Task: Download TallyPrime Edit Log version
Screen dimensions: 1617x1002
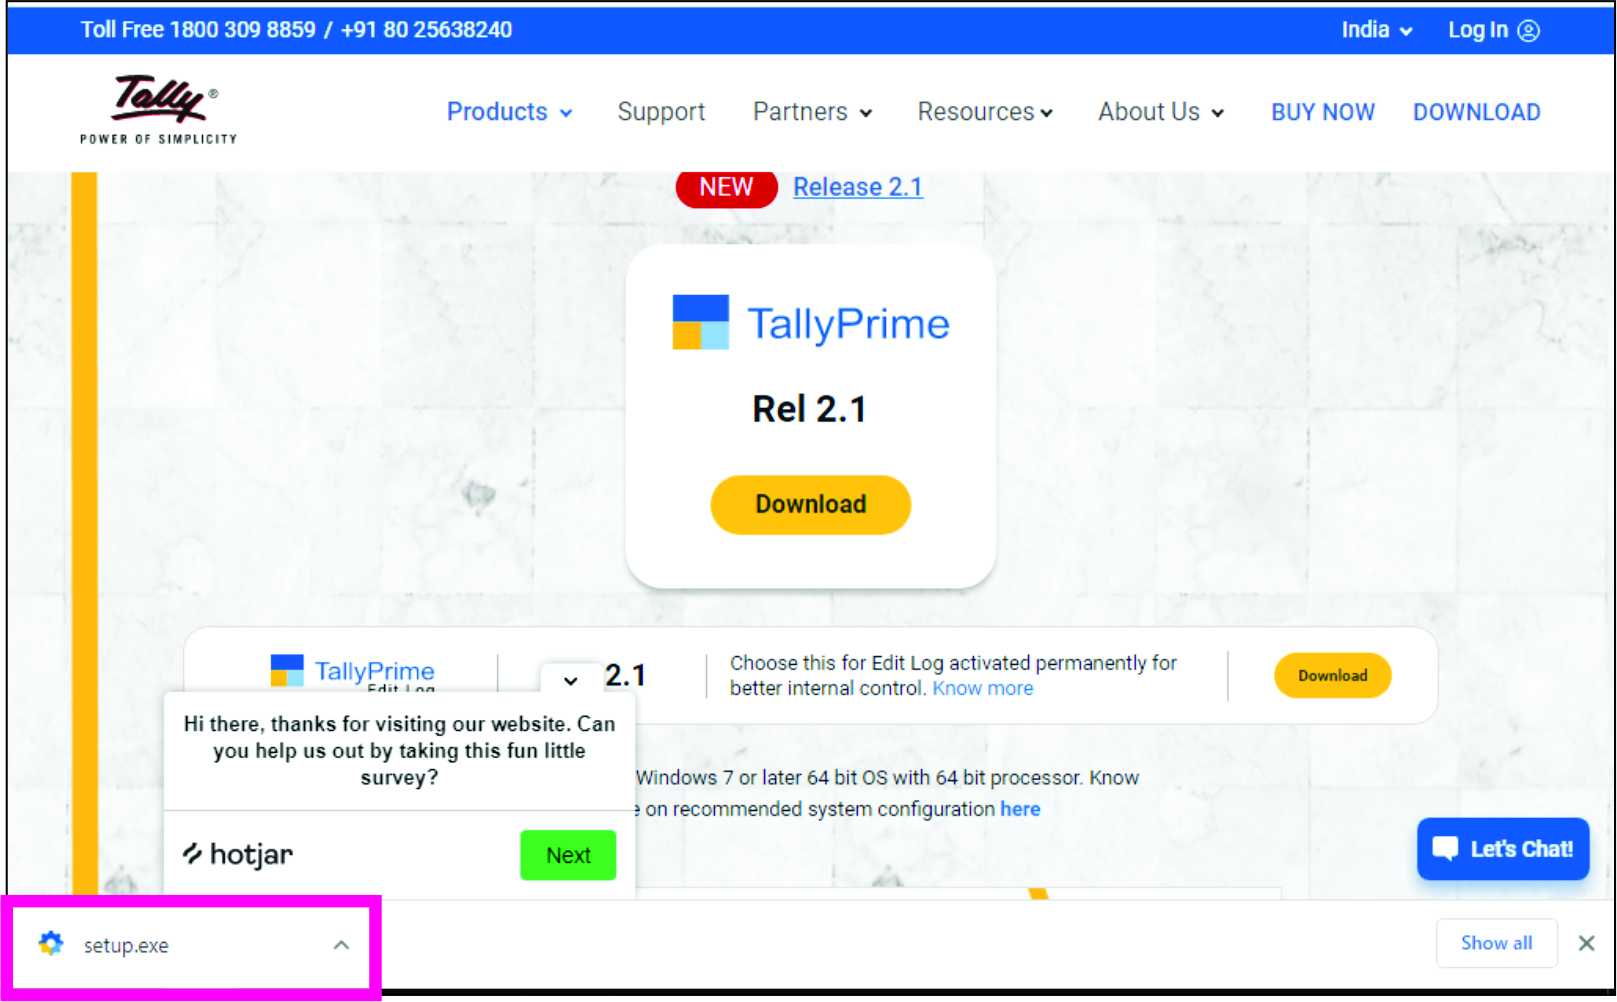Action: (x=1332, y=676)
